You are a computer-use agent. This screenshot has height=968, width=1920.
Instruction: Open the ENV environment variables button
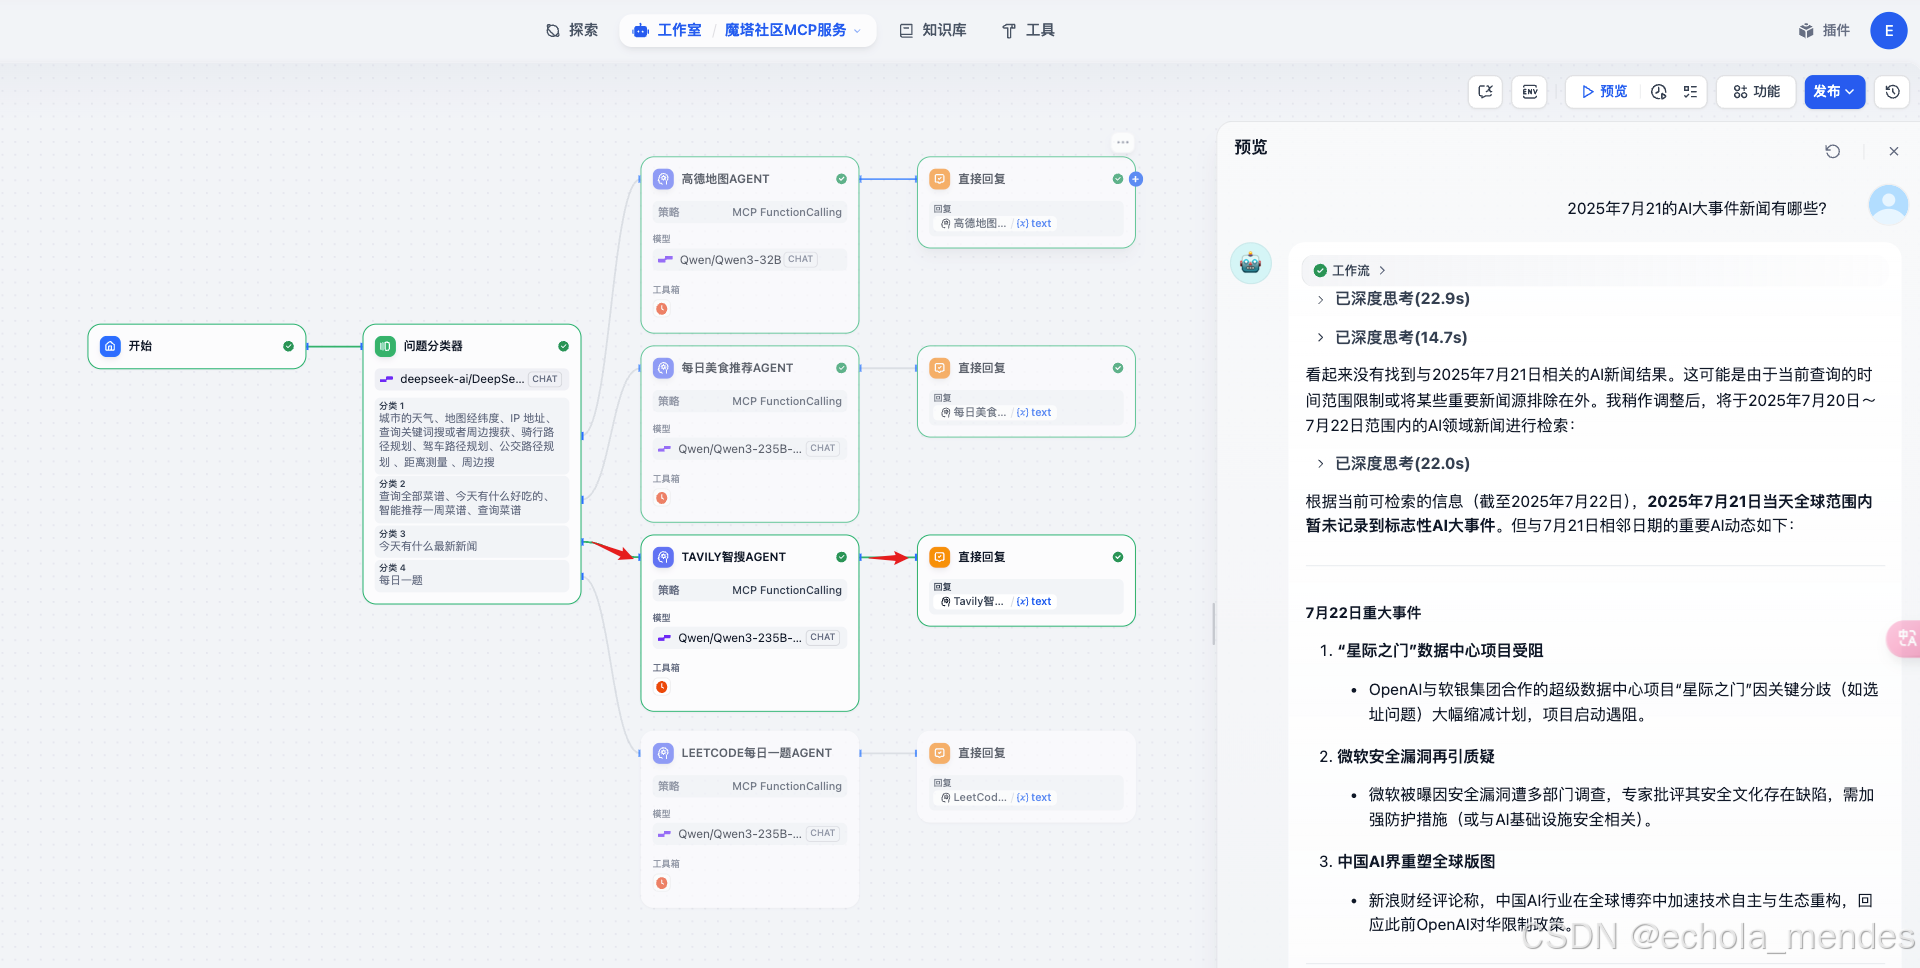point(1530,91)
